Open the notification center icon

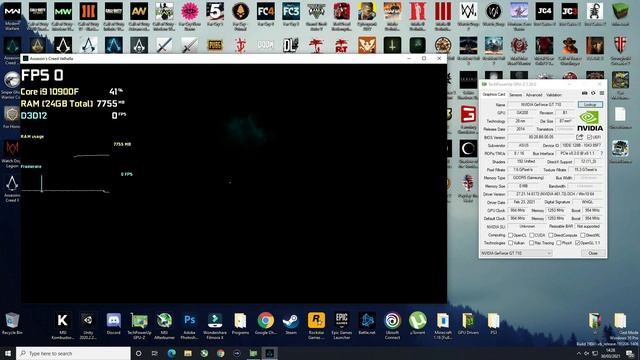[631, 353]
